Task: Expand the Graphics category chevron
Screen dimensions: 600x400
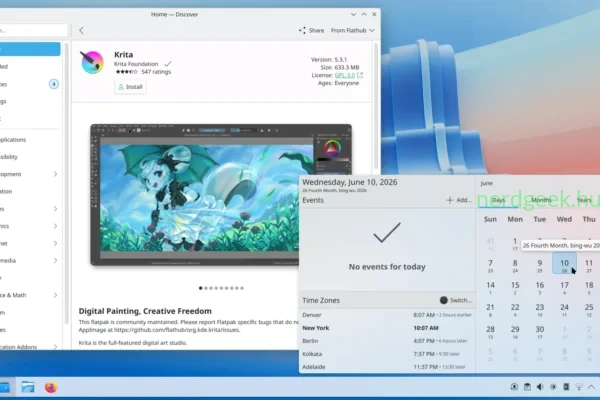Action: click(55, 226)
